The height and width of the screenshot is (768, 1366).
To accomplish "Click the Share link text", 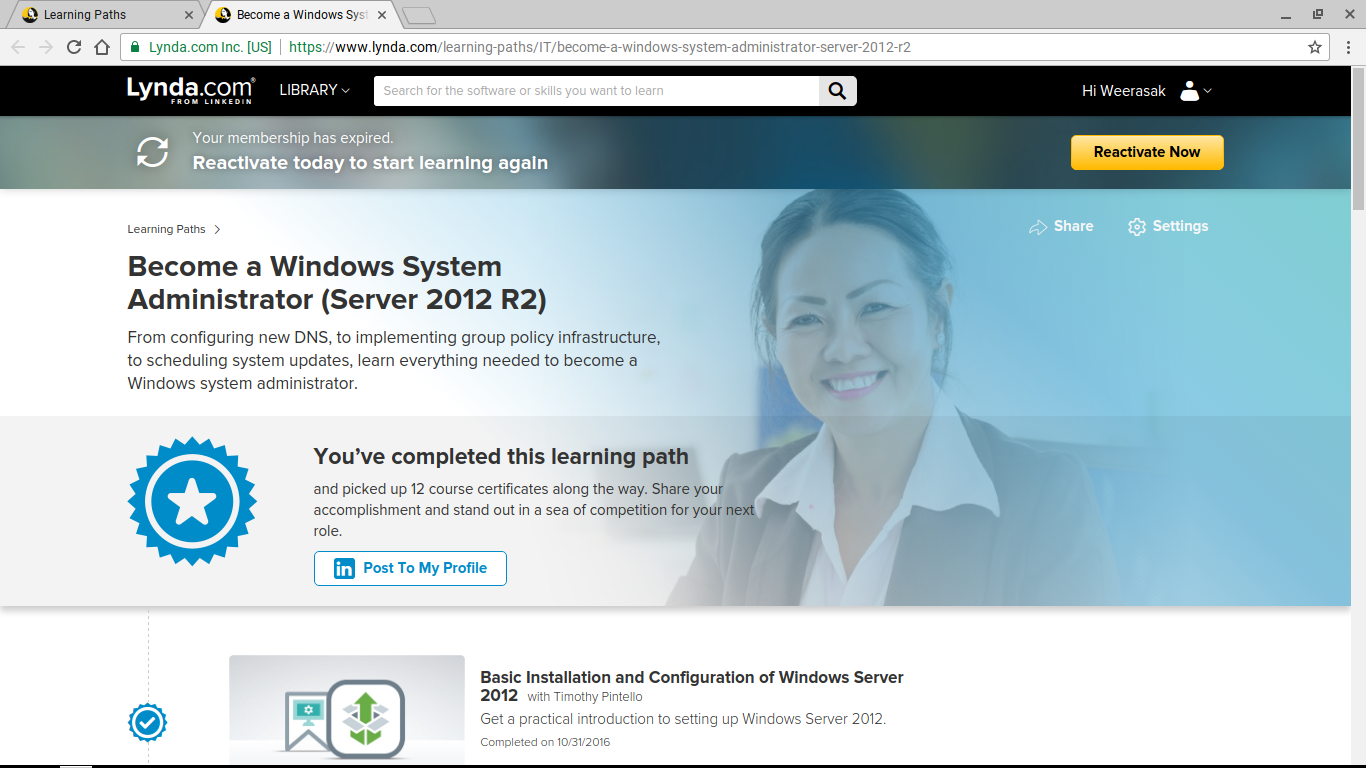I will [x=1073, y=226].
